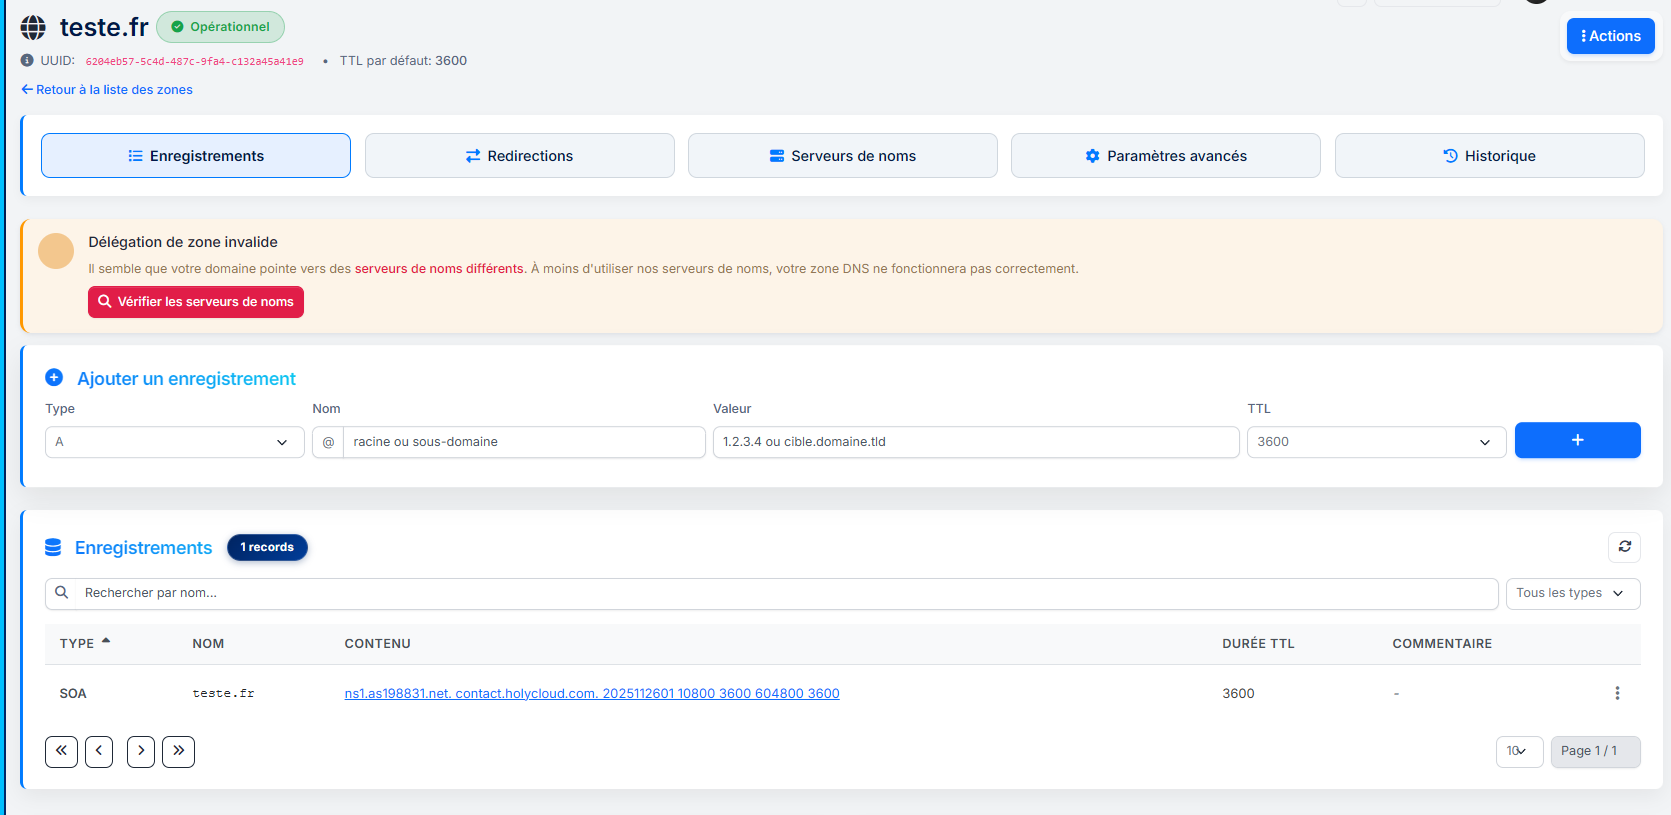Click Vérifier les serveurs de noms

(196, 302)
